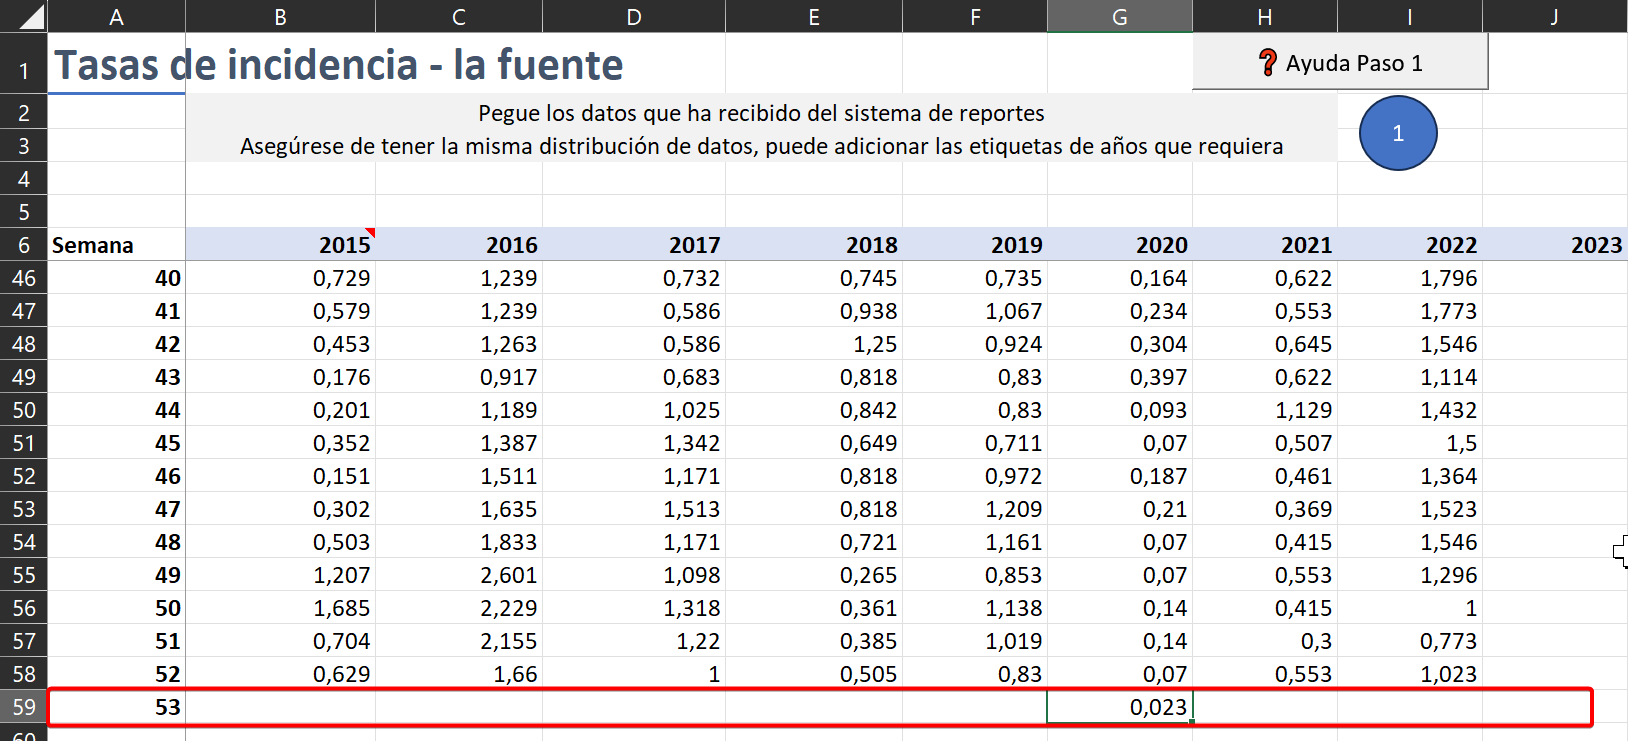The height and width of the screenshot is (741, 1628).
Task: Click the instruction text Asegúrese de tener
Action: point(761,146)
